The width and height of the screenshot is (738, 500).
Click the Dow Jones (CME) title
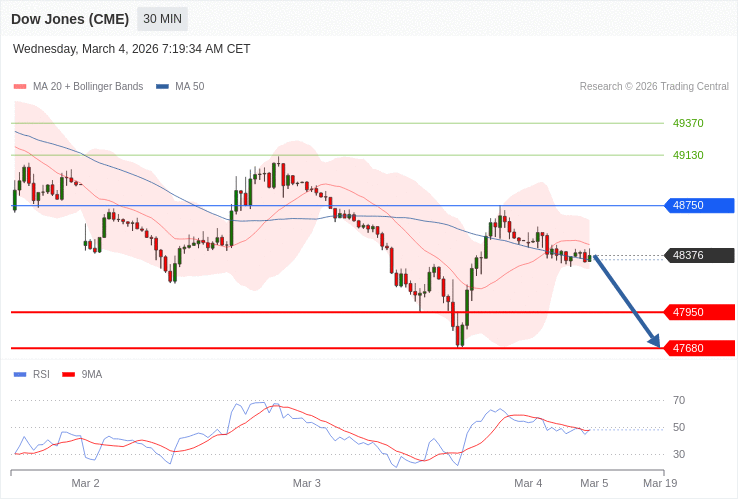pyautogui.click(x=69, y=19)
